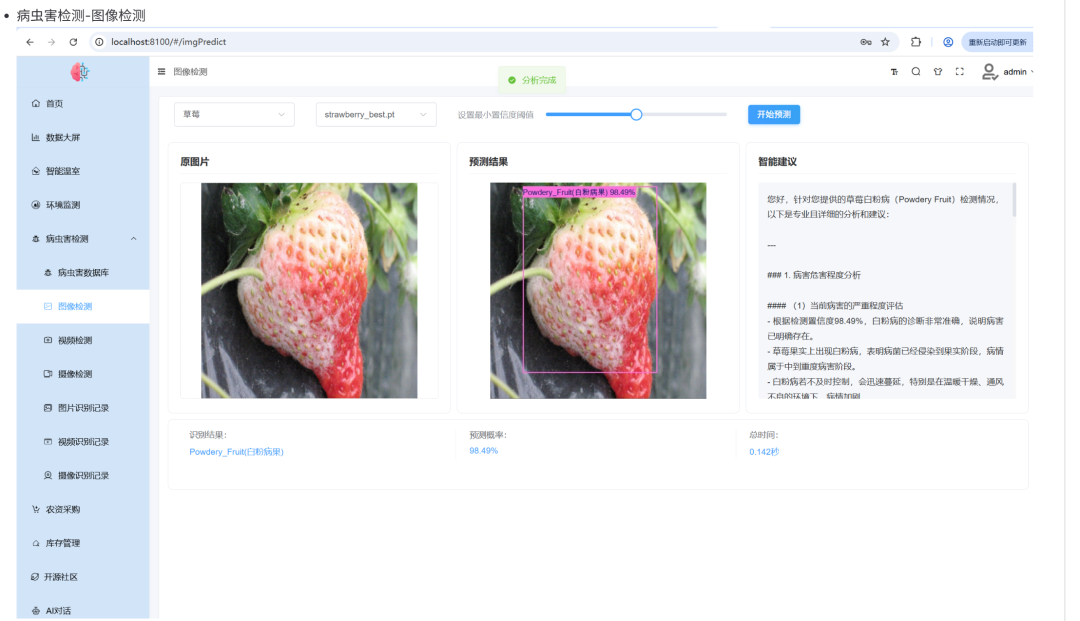Click the 原图片 panel heading
The width and height of the screenshot is (1080, 621).
point(195,162)
